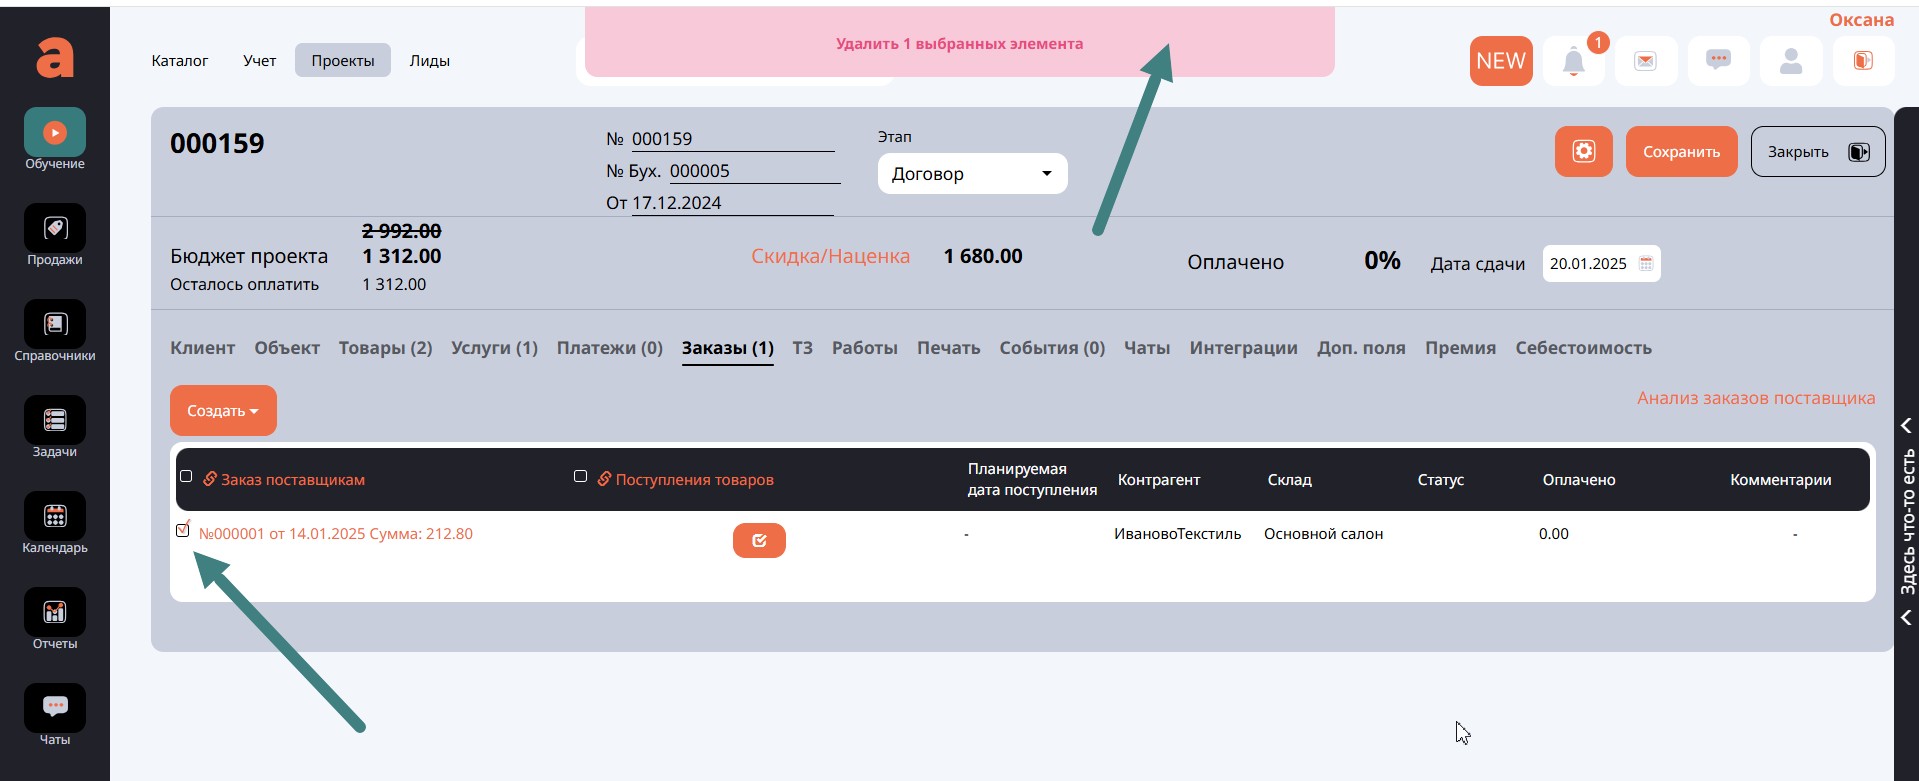Open the Календарь sidebar icon

tap(55, 517)
